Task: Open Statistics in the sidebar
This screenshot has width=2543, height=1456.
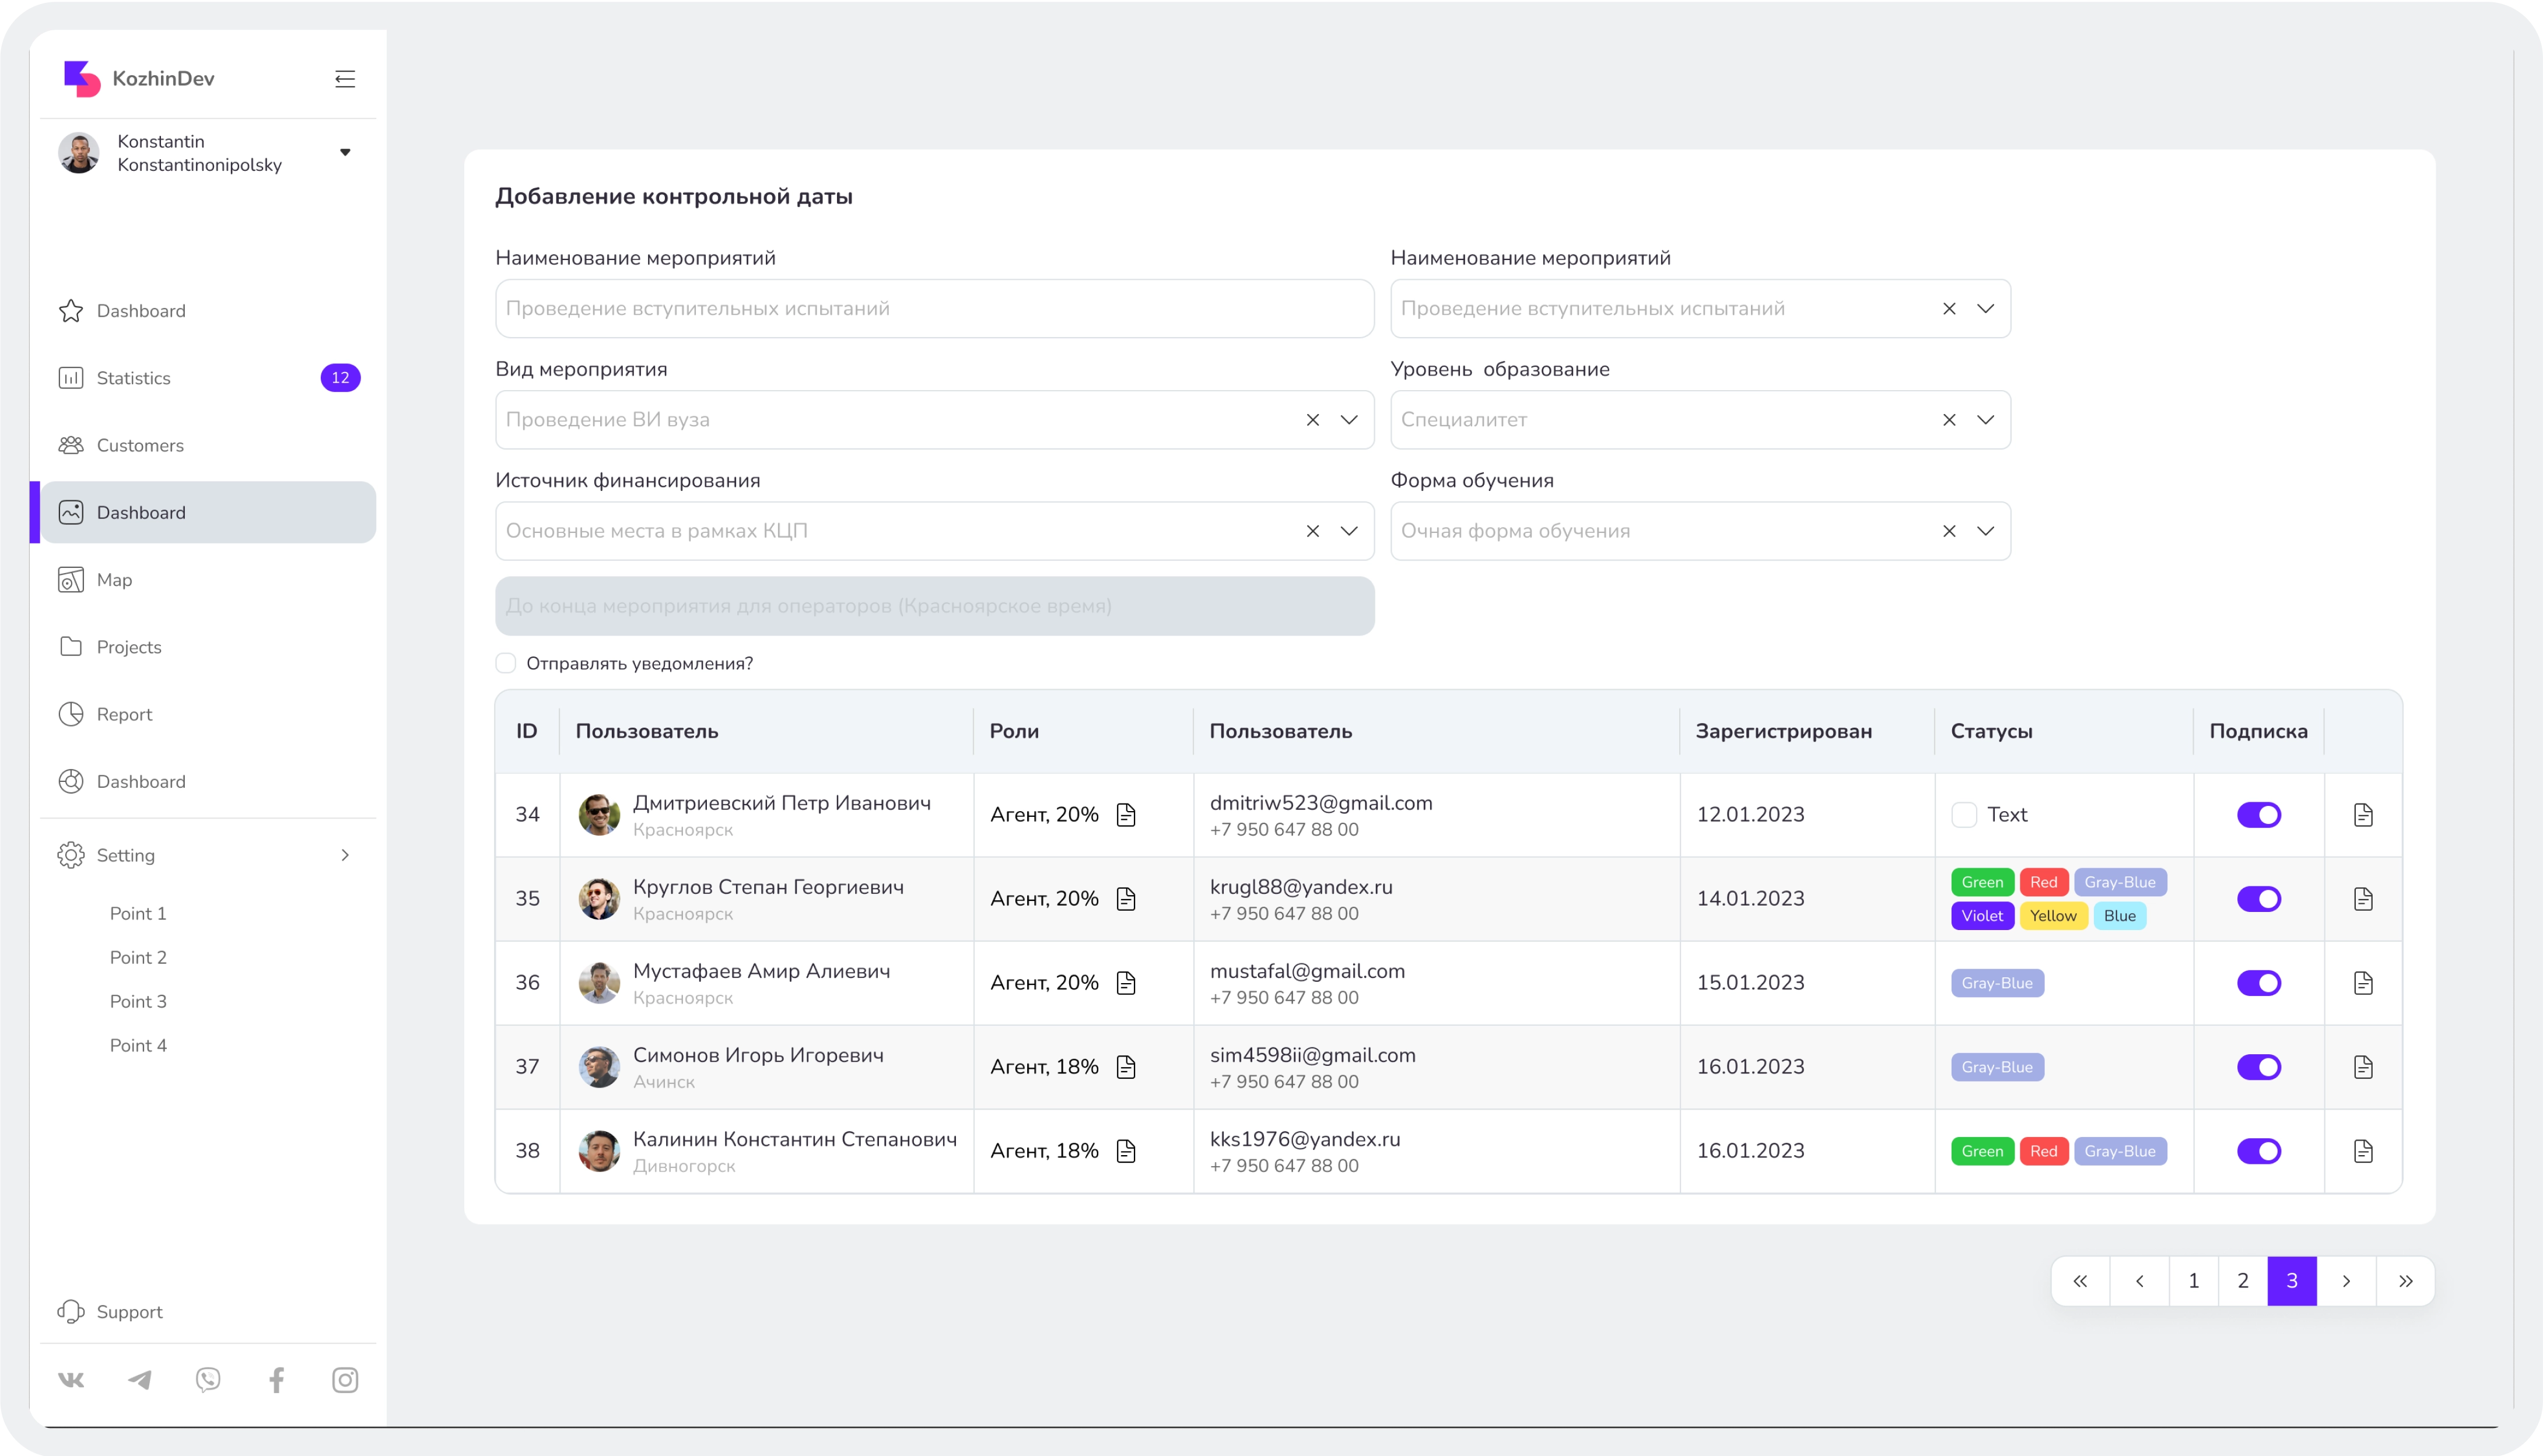Action: coord(208,378)
